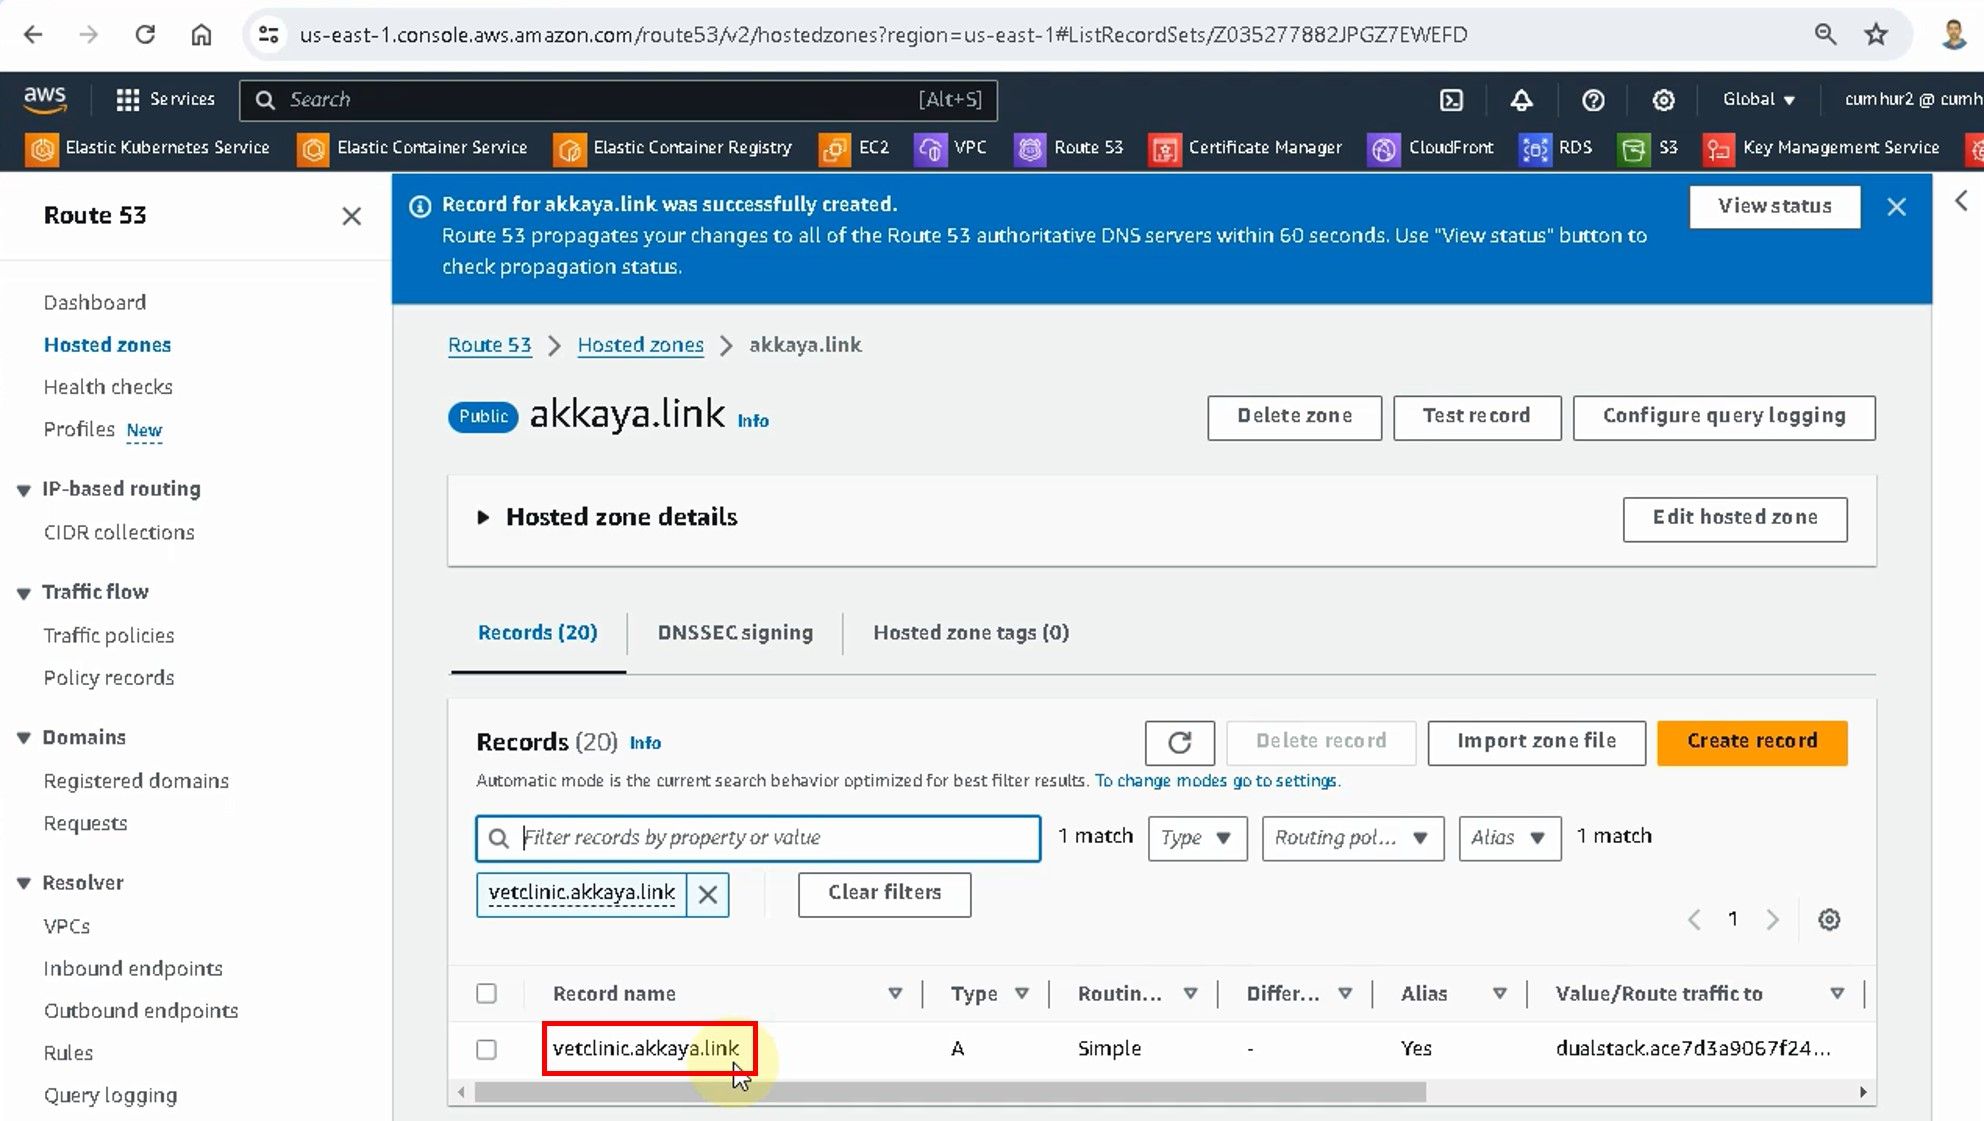Open the Alias filter dropdown
This screenshot has width=1984, height=1121.
[1508, 838]
